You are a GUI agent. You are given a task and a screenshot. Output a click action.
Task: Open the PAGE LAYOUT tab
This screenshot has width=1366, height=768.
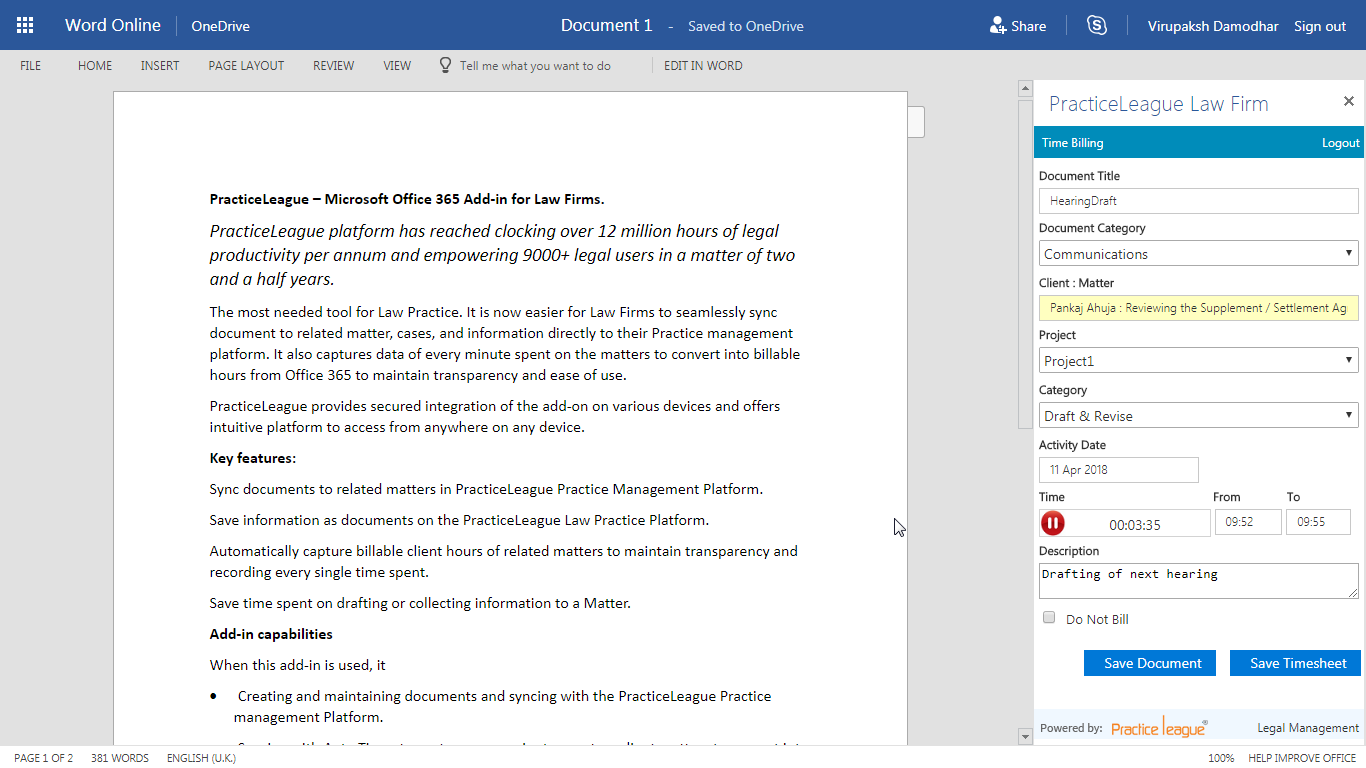246,66
